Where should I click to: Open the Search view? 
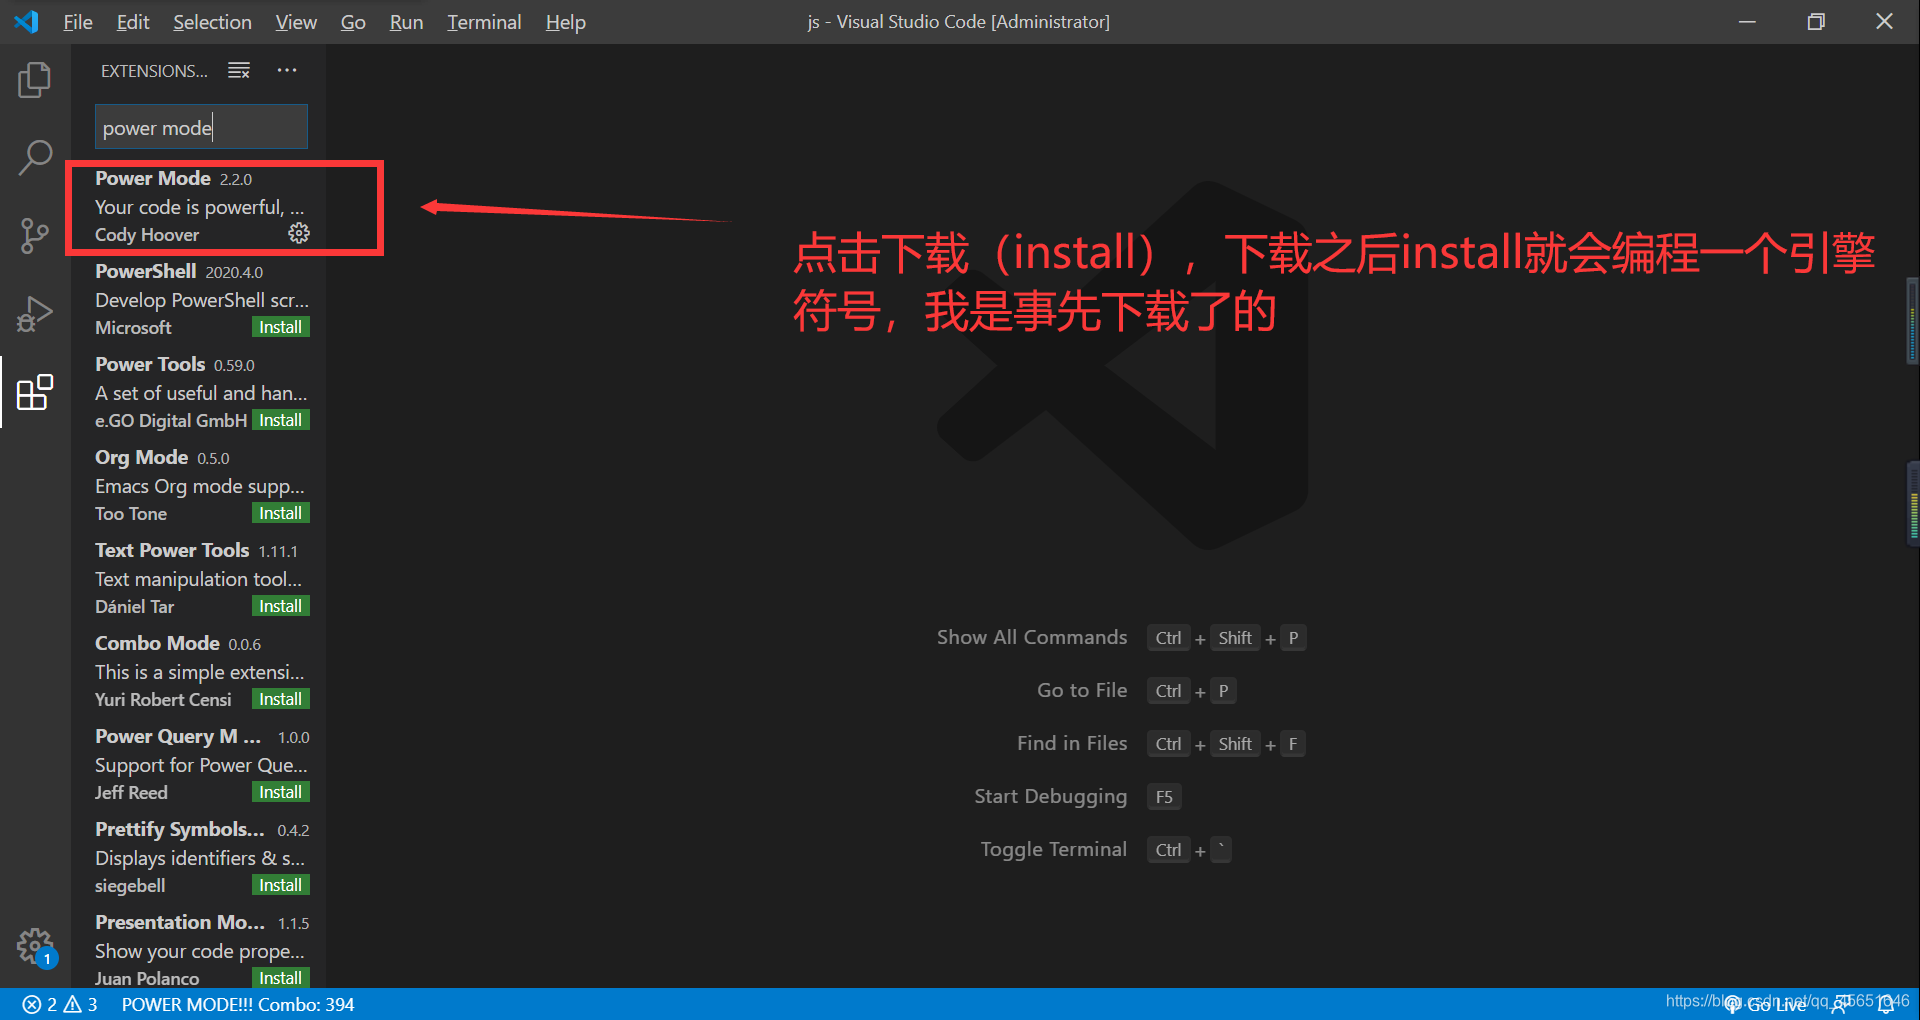[35, 157]
